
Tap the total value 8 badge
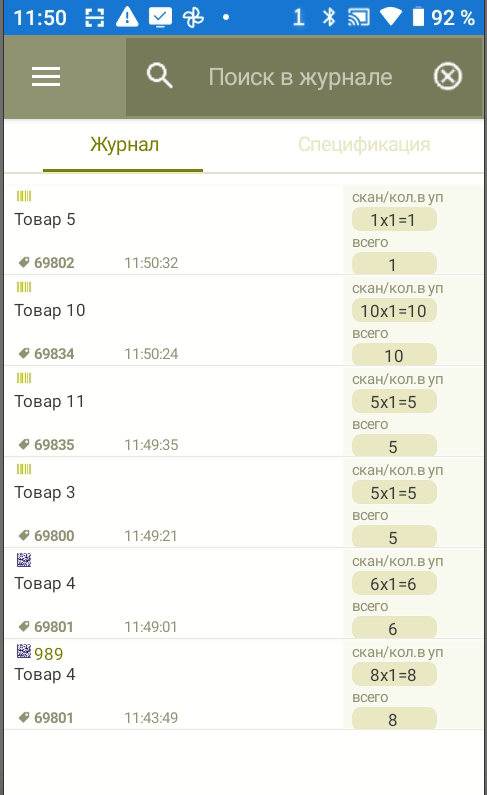coord(394,718)
